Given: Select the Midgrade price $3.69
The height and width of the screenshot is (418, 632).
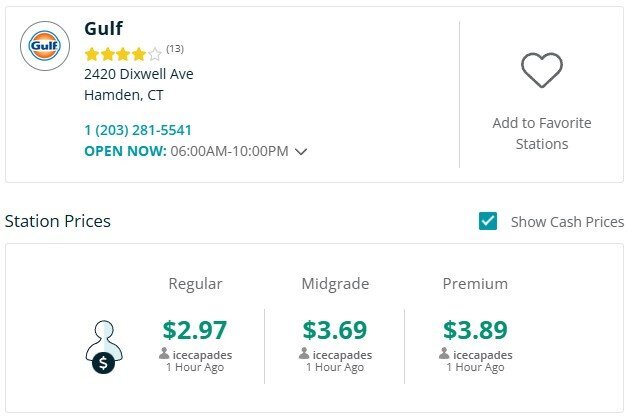Looking at the screenshot, I should [335, 329].
